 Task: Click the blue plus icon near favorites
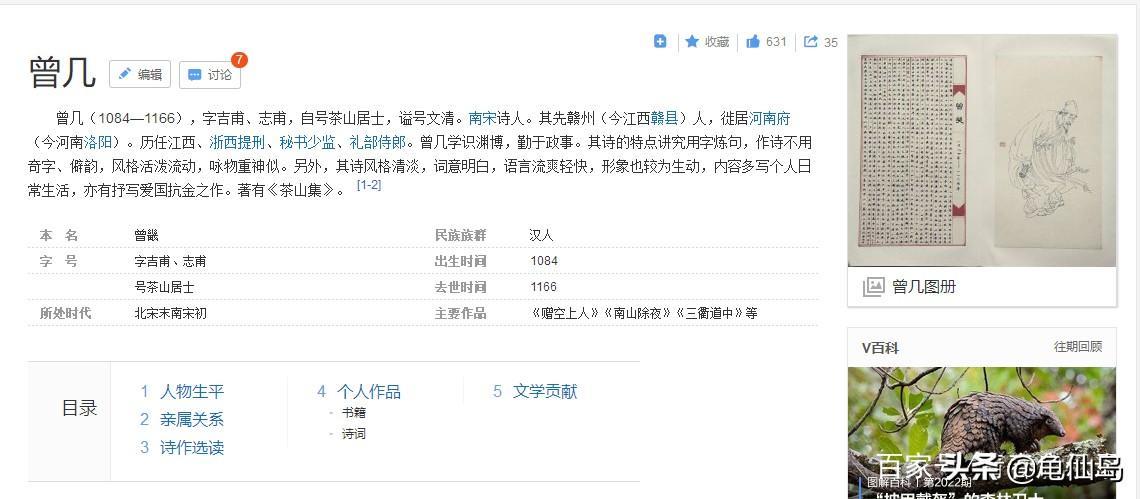click(x=660, y=41)
